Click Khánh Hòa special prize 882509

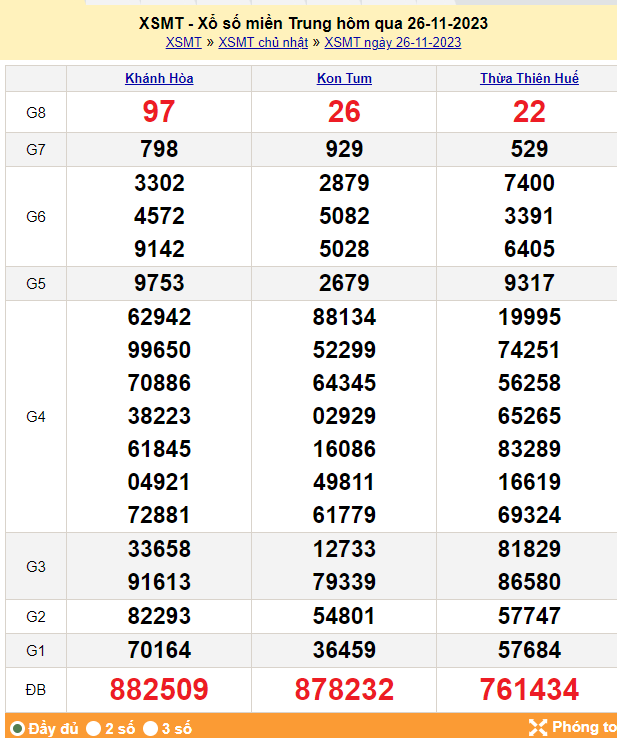[x=159, y=689]
